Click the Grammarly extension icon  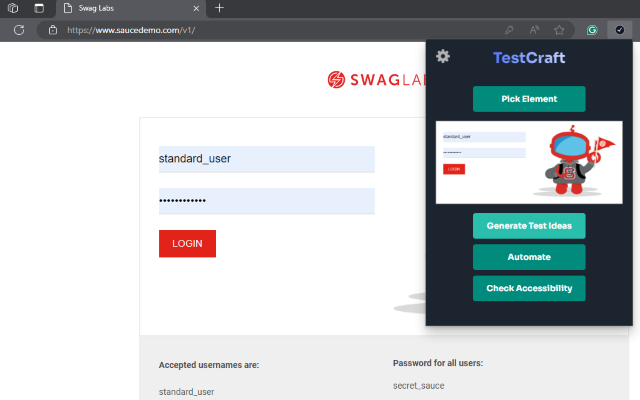pos(592,30)
